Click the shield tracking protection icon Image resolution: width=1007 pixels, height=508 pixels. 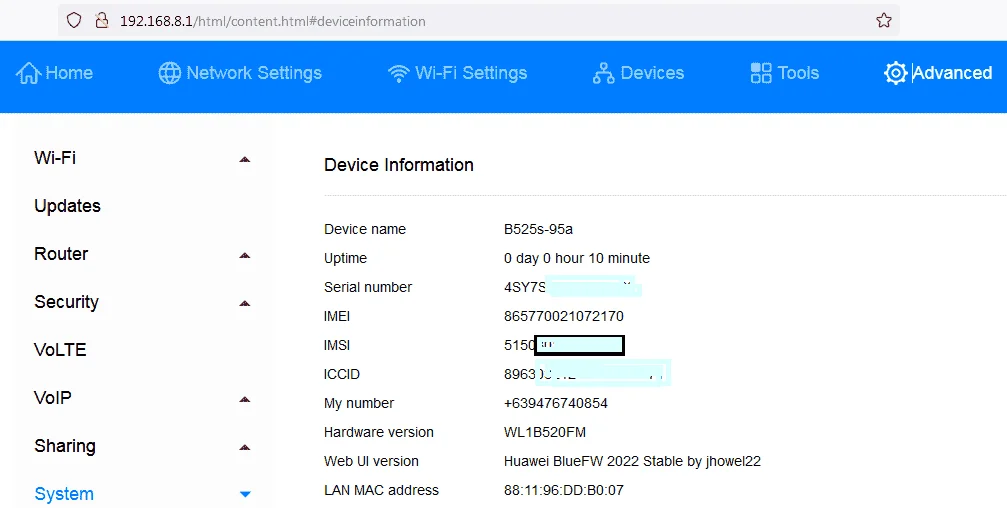click(x=74, y=21)
